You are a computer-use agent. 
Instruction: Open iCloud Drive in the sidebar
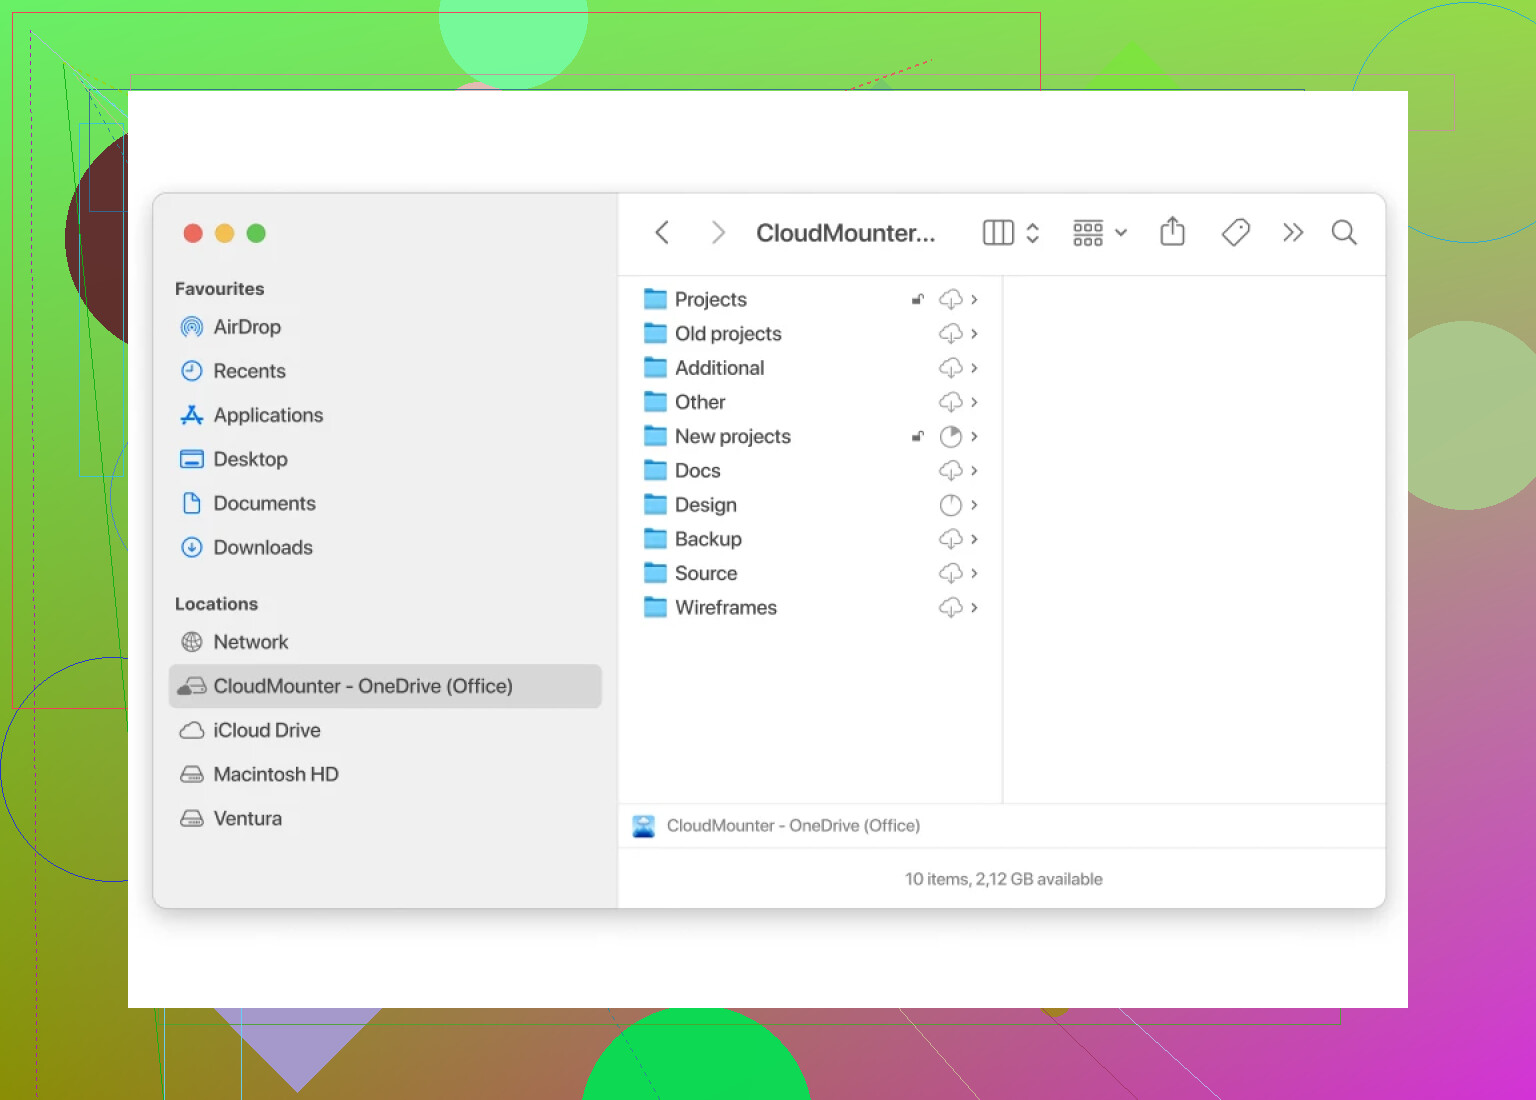(385, 730)
